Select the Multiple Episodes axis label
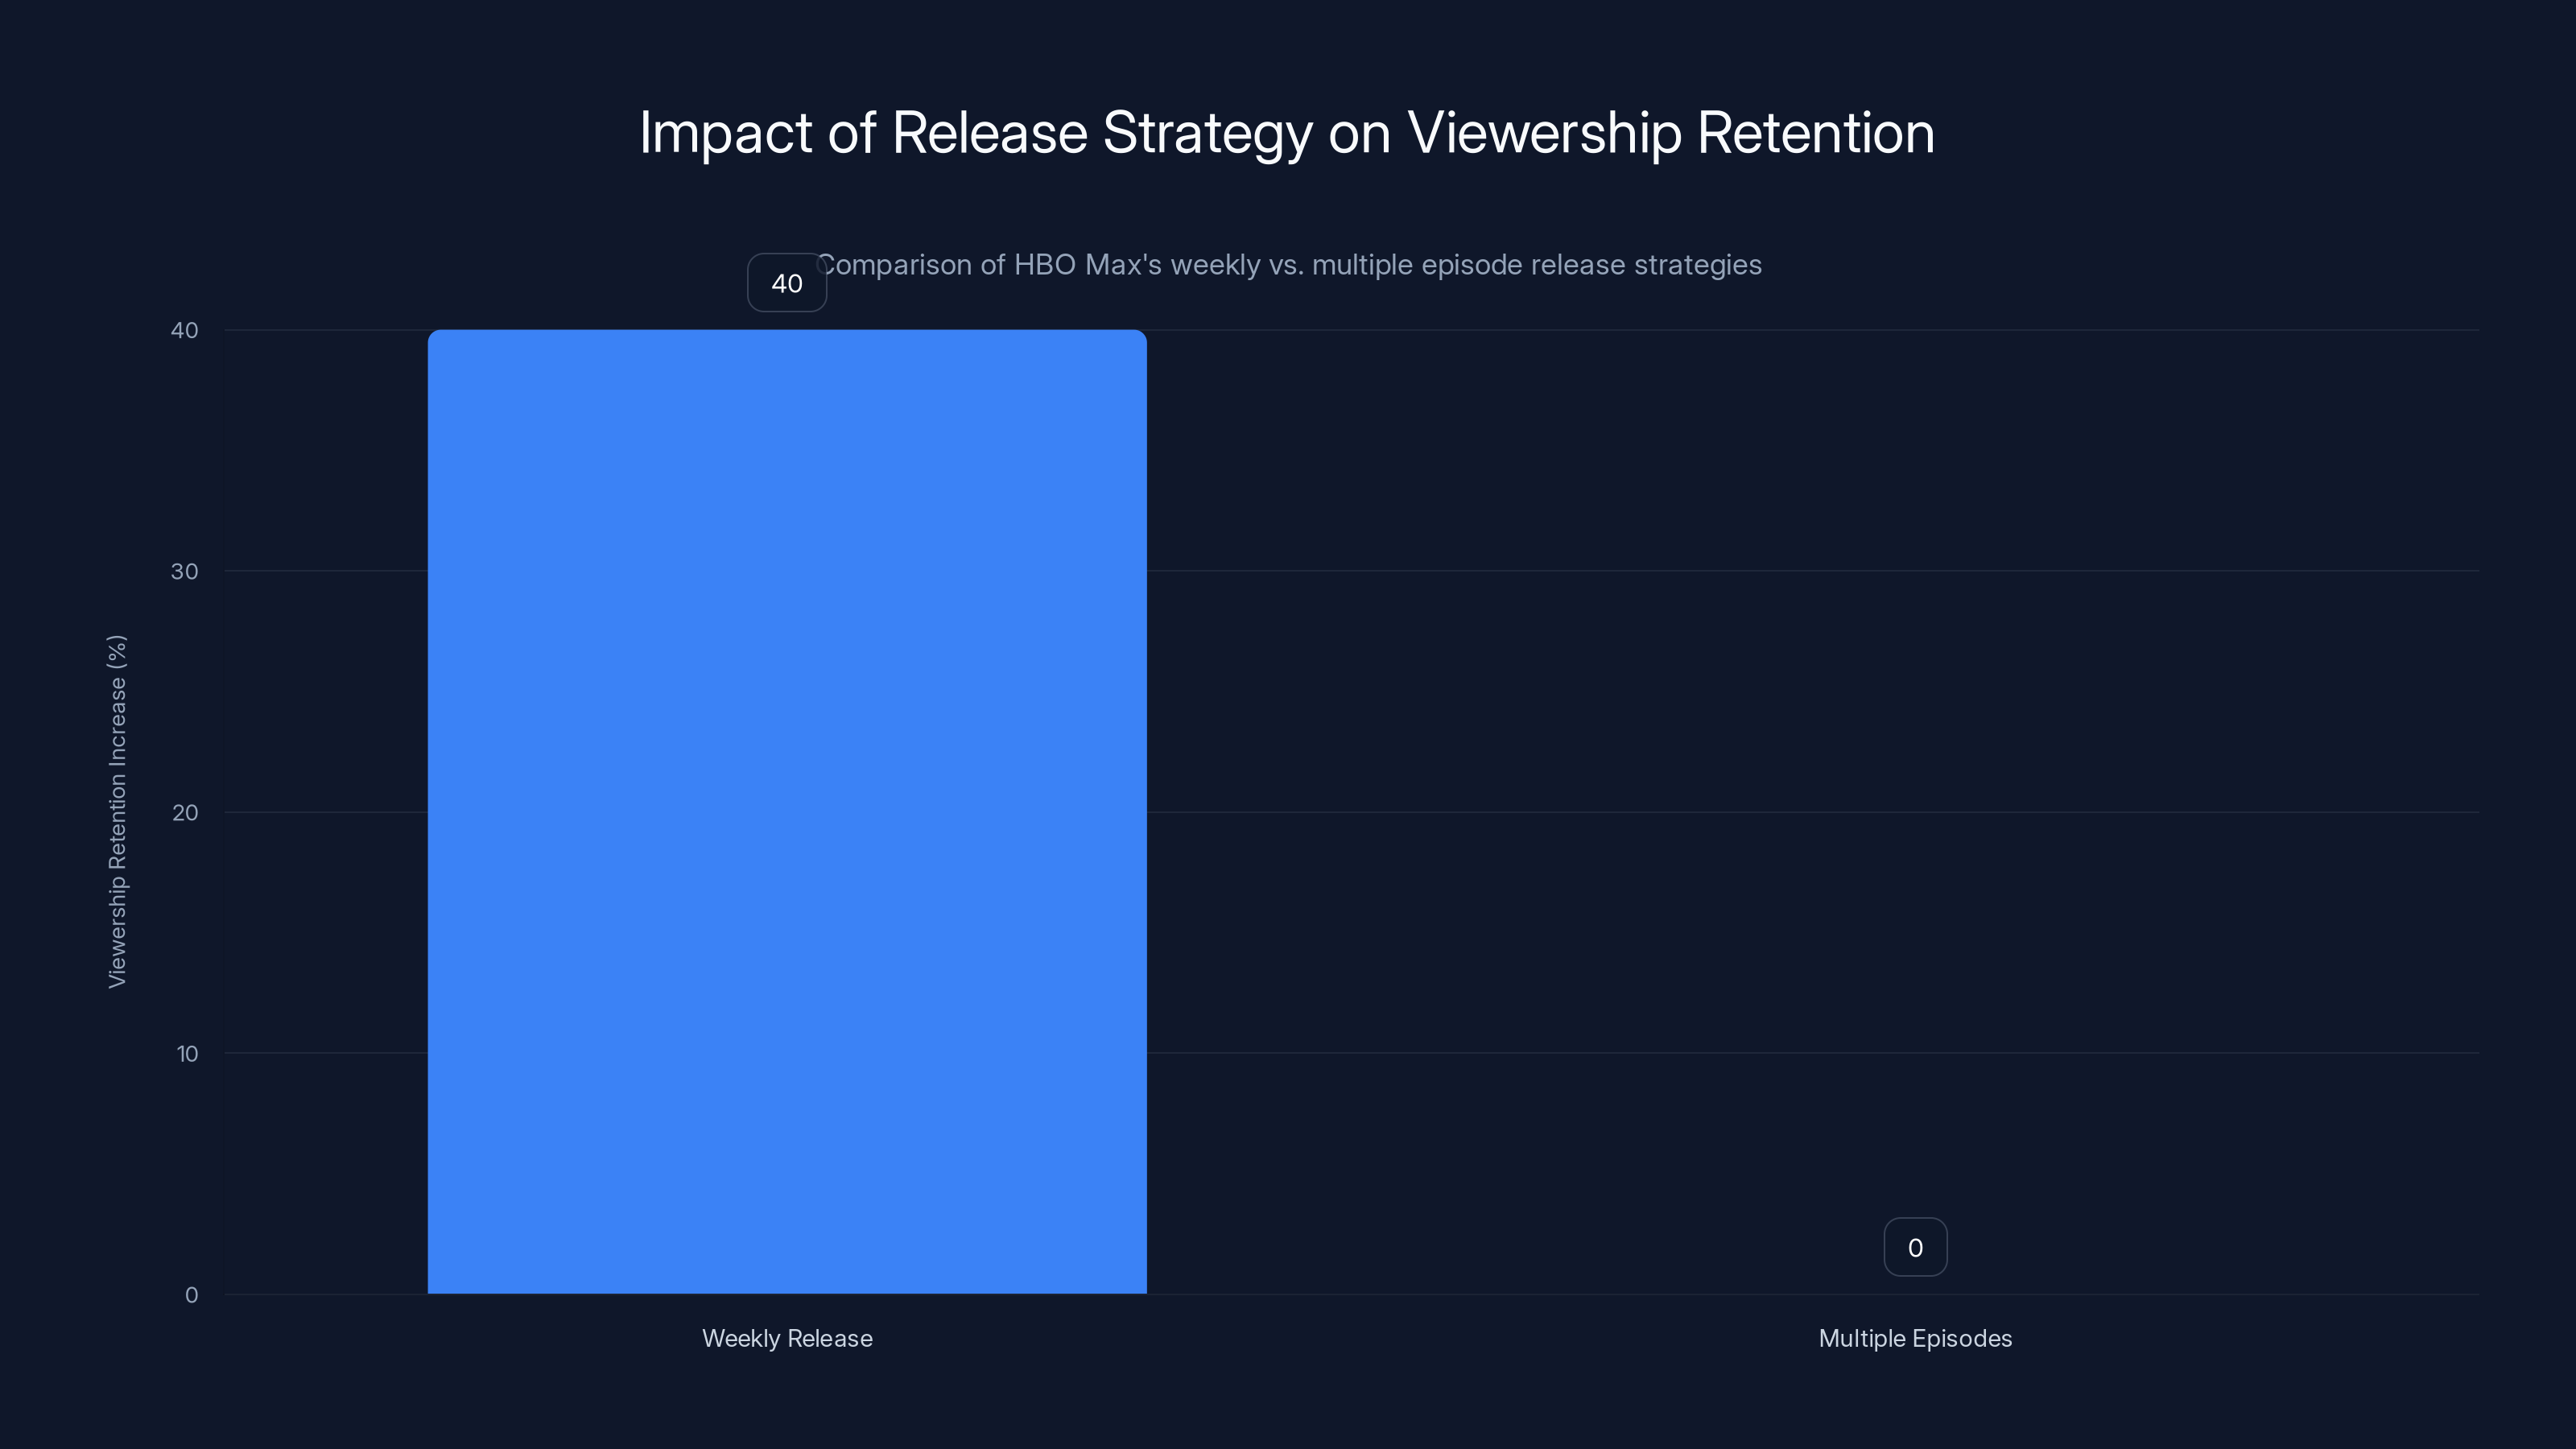 tap(1915, 1338)
